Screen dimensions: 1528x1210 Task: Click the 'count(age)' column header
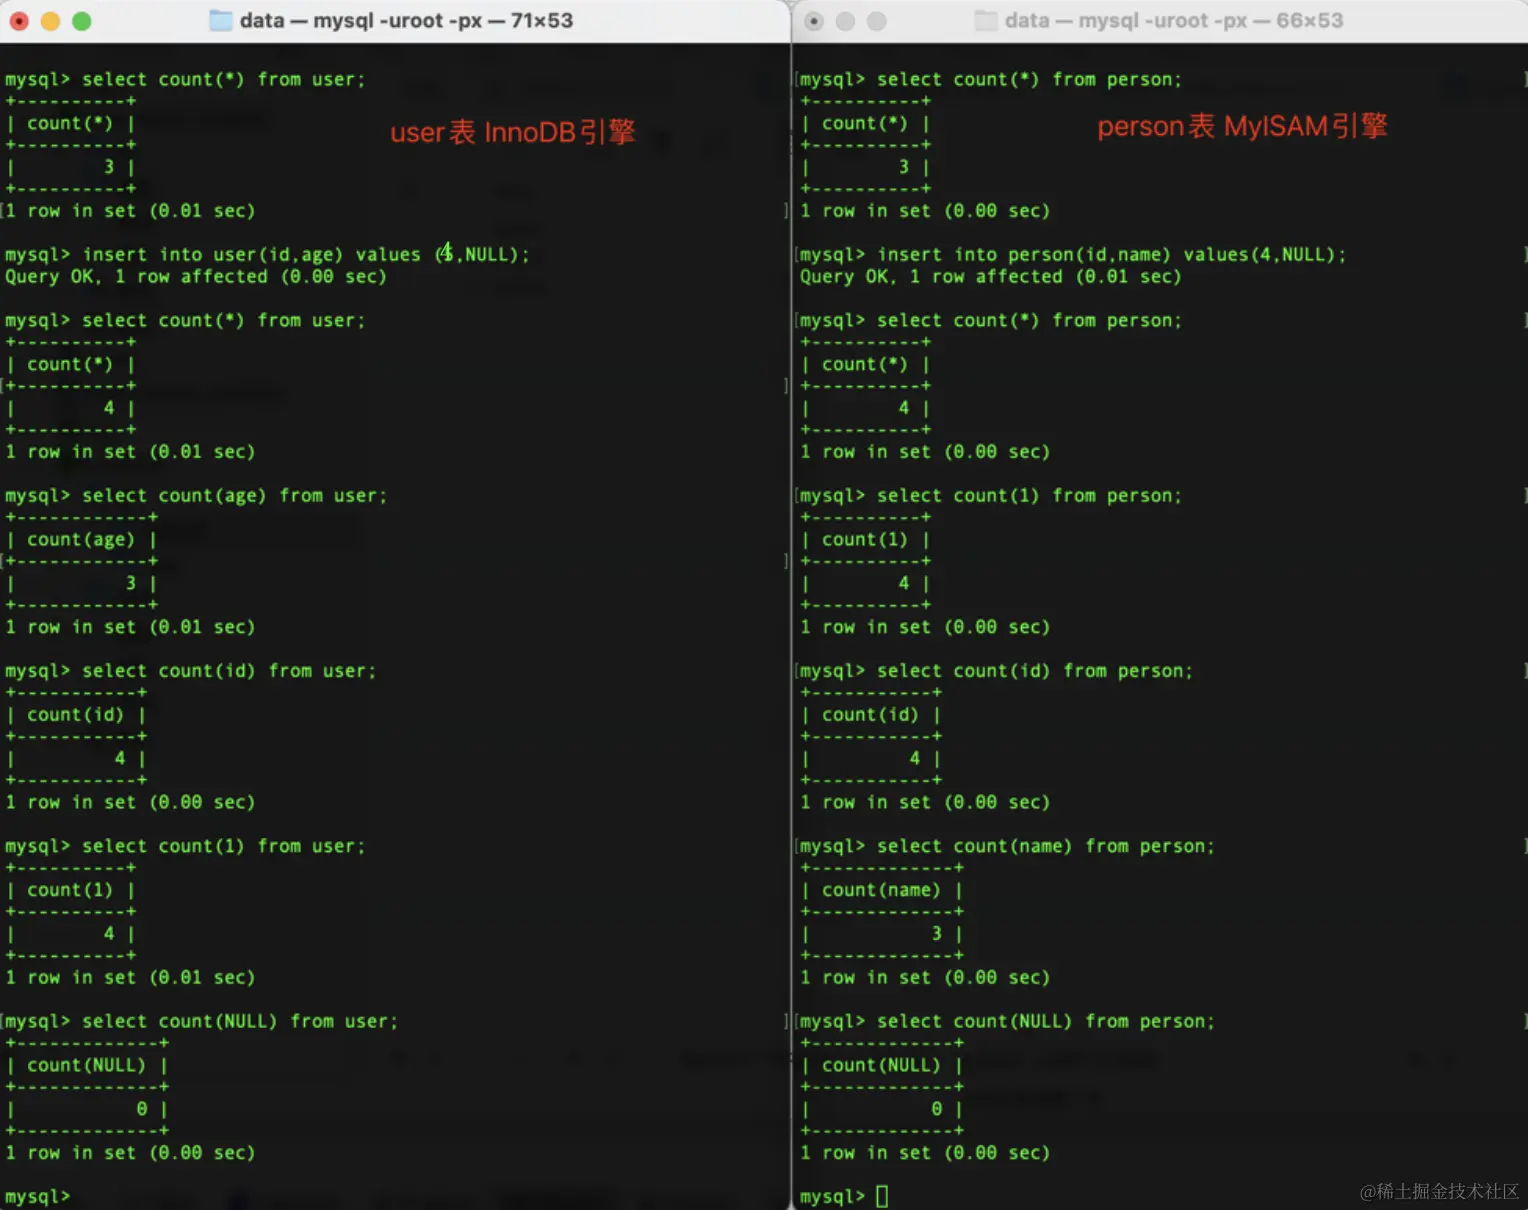tap(80, 540)
